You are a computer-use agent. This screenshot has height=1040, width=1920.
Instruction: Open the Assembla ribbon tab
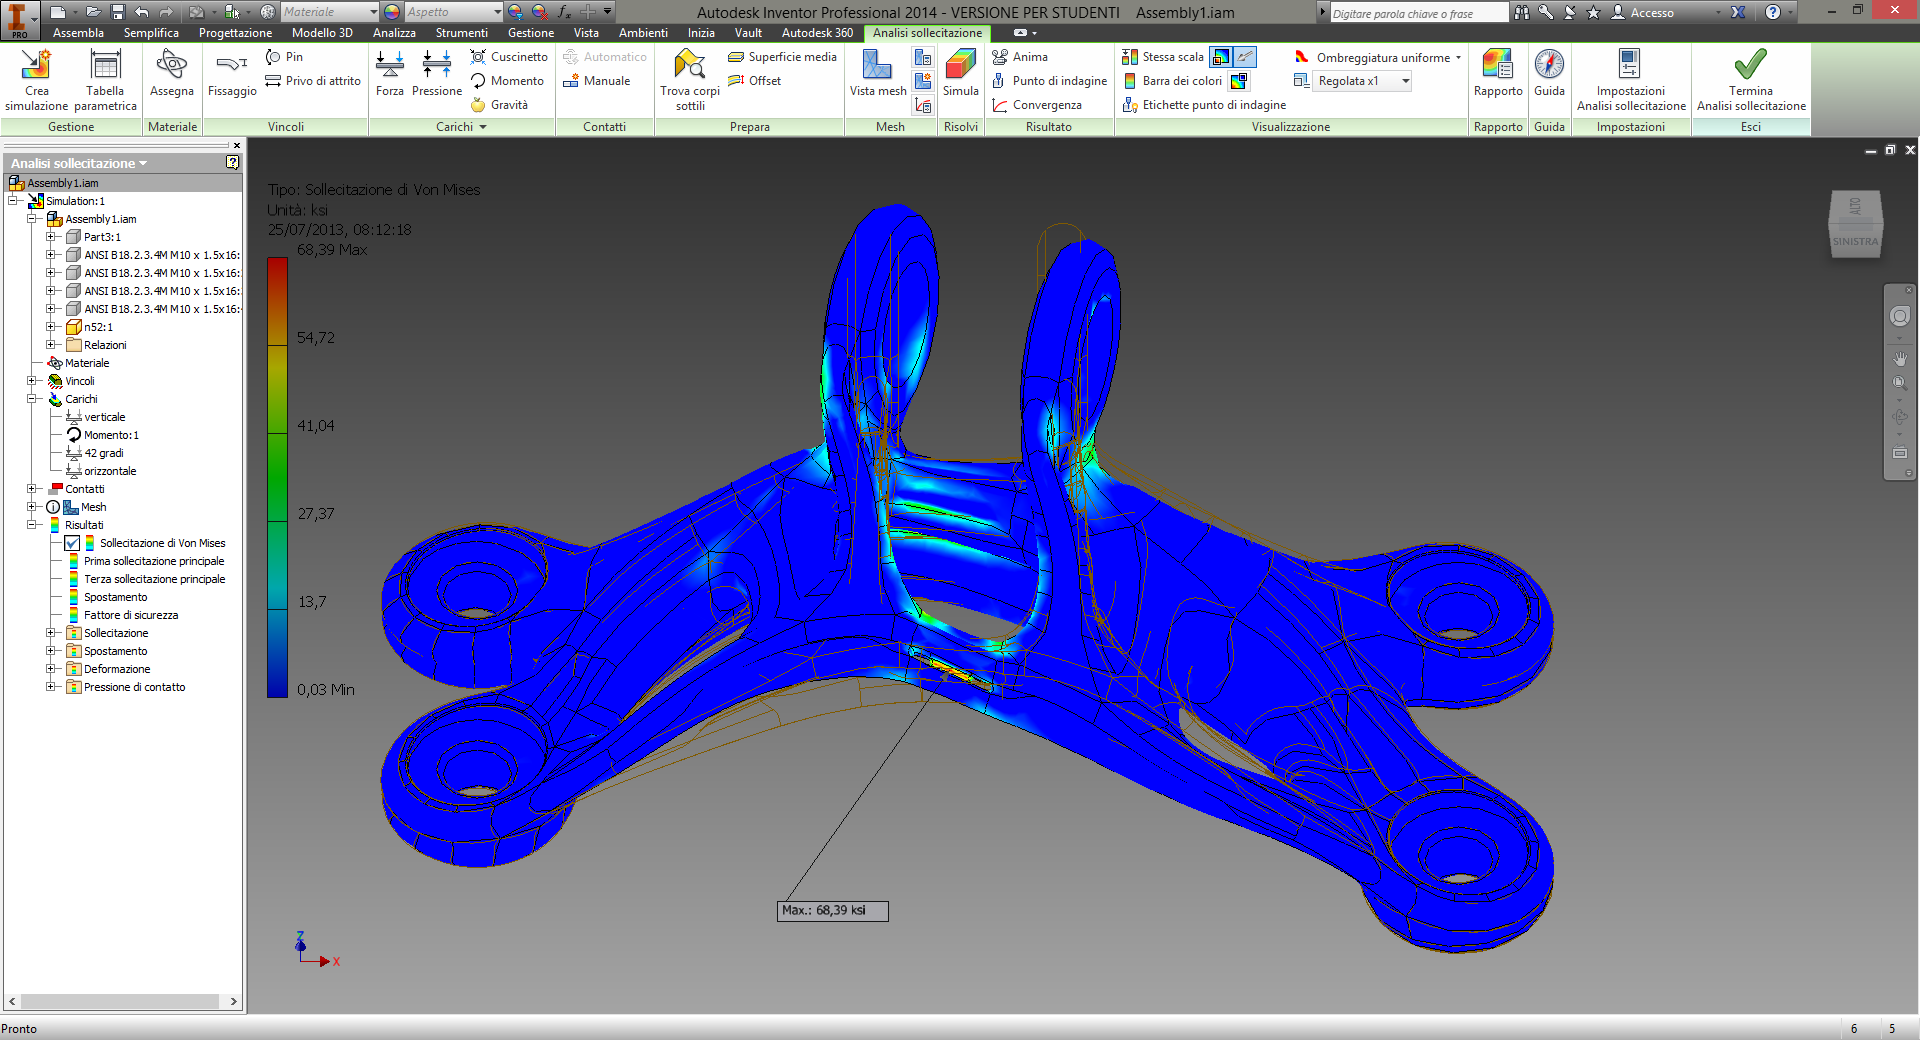[78, 33]
